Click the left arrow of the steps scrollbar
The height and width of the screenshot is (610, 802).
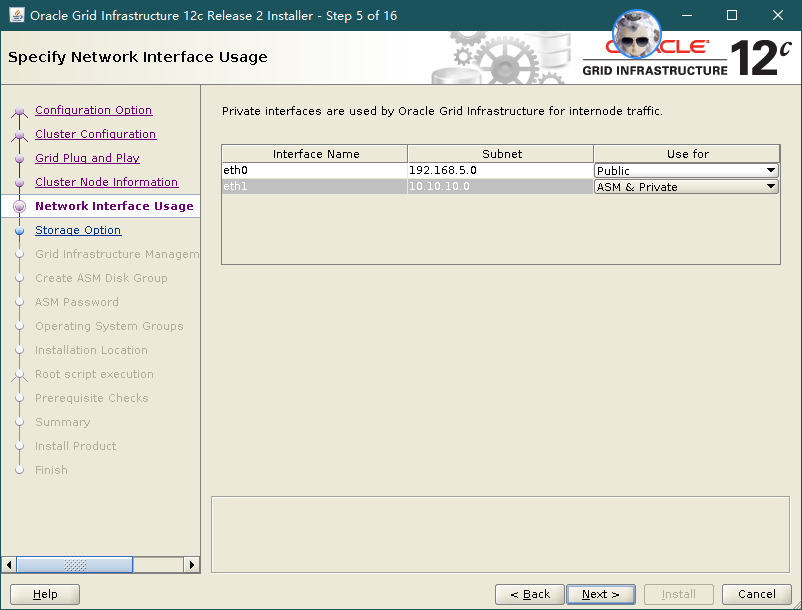[9, 565]
